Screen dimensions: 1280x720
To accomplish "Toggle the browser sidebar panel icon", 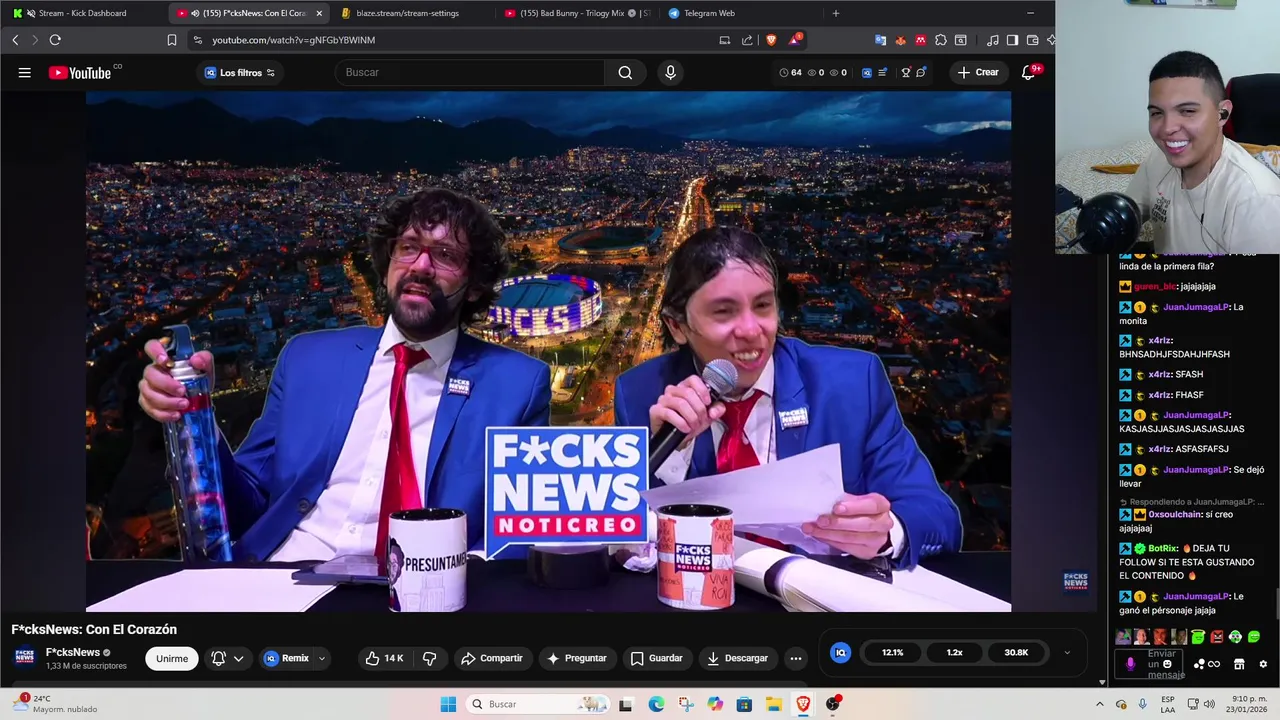I will point(1012,40).
